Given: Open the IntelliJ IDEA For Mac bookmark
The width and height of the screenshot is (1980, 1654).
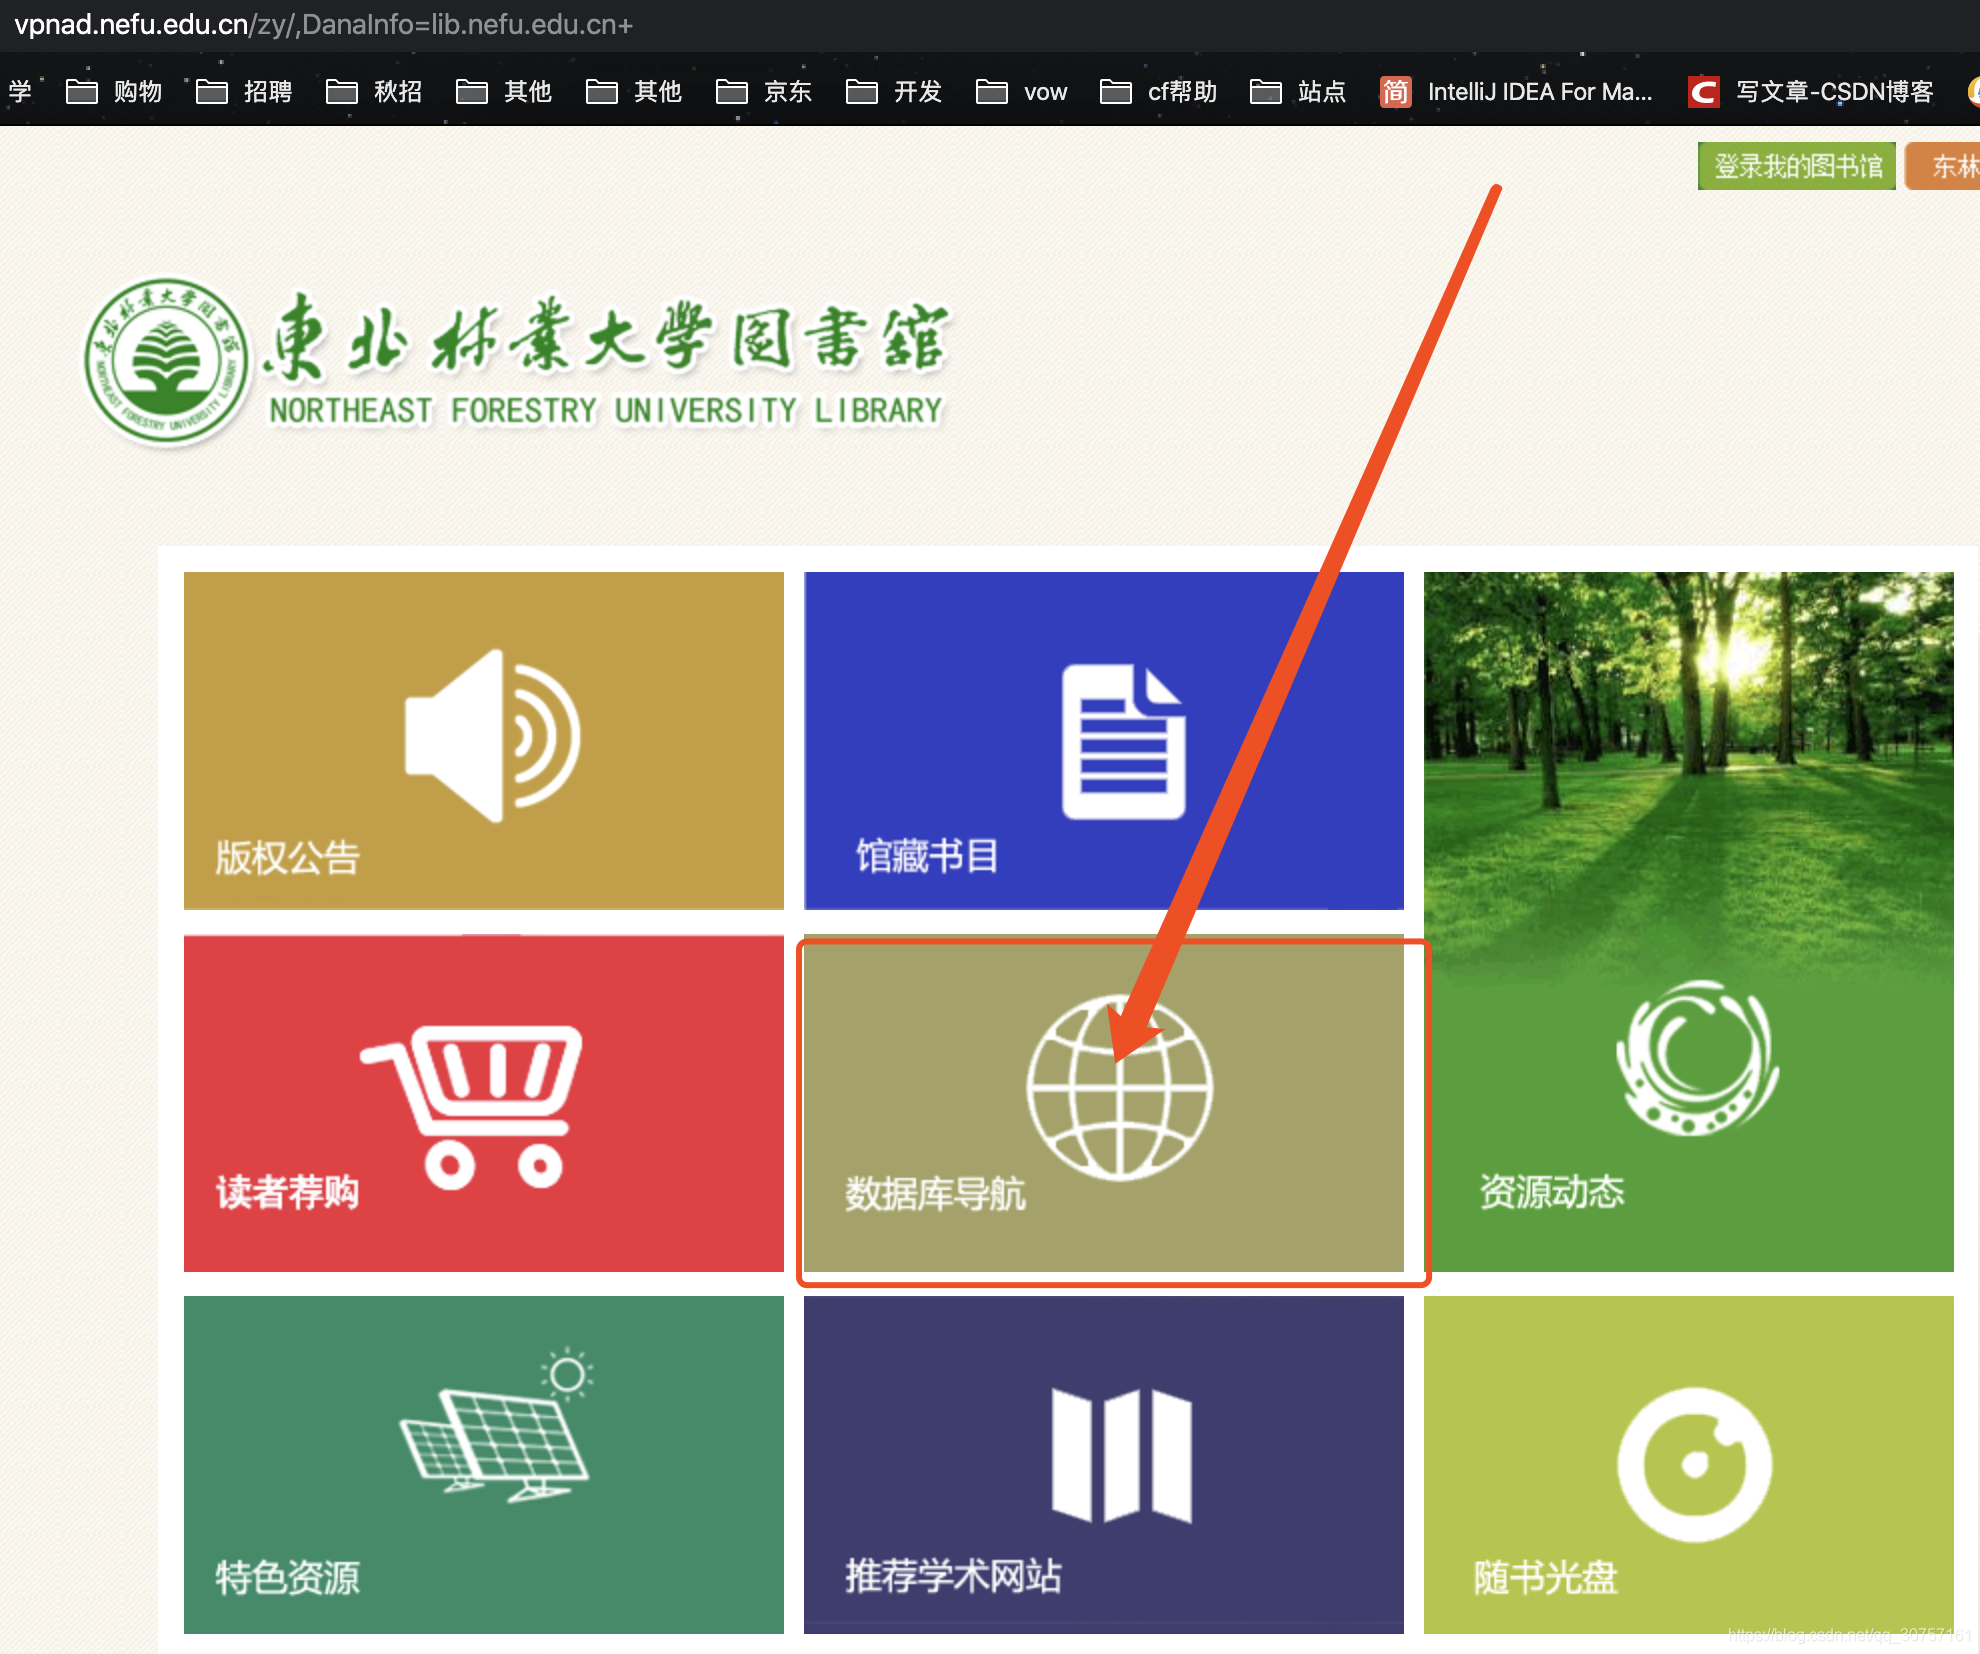Looking at the screenshot, I should pyautogui.click(x=1516, y=92).
